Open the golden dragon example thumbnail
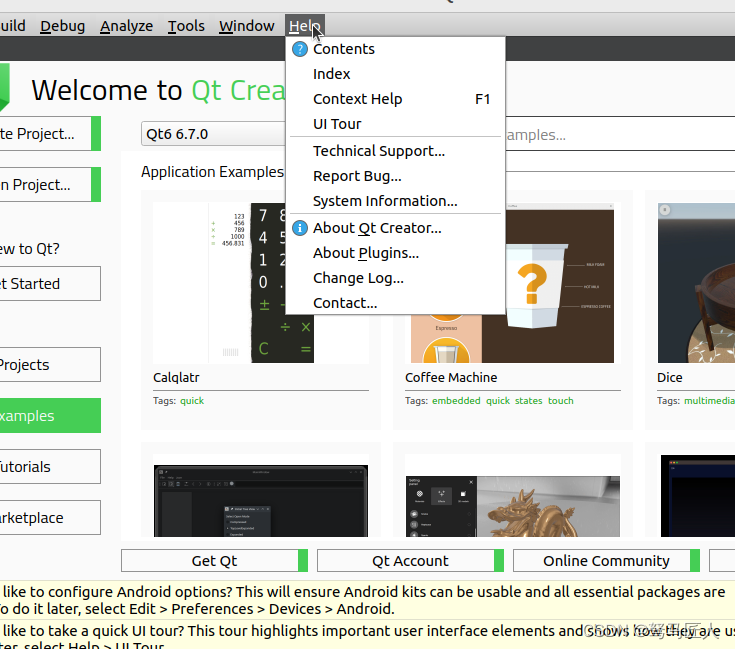 point(512,506)
